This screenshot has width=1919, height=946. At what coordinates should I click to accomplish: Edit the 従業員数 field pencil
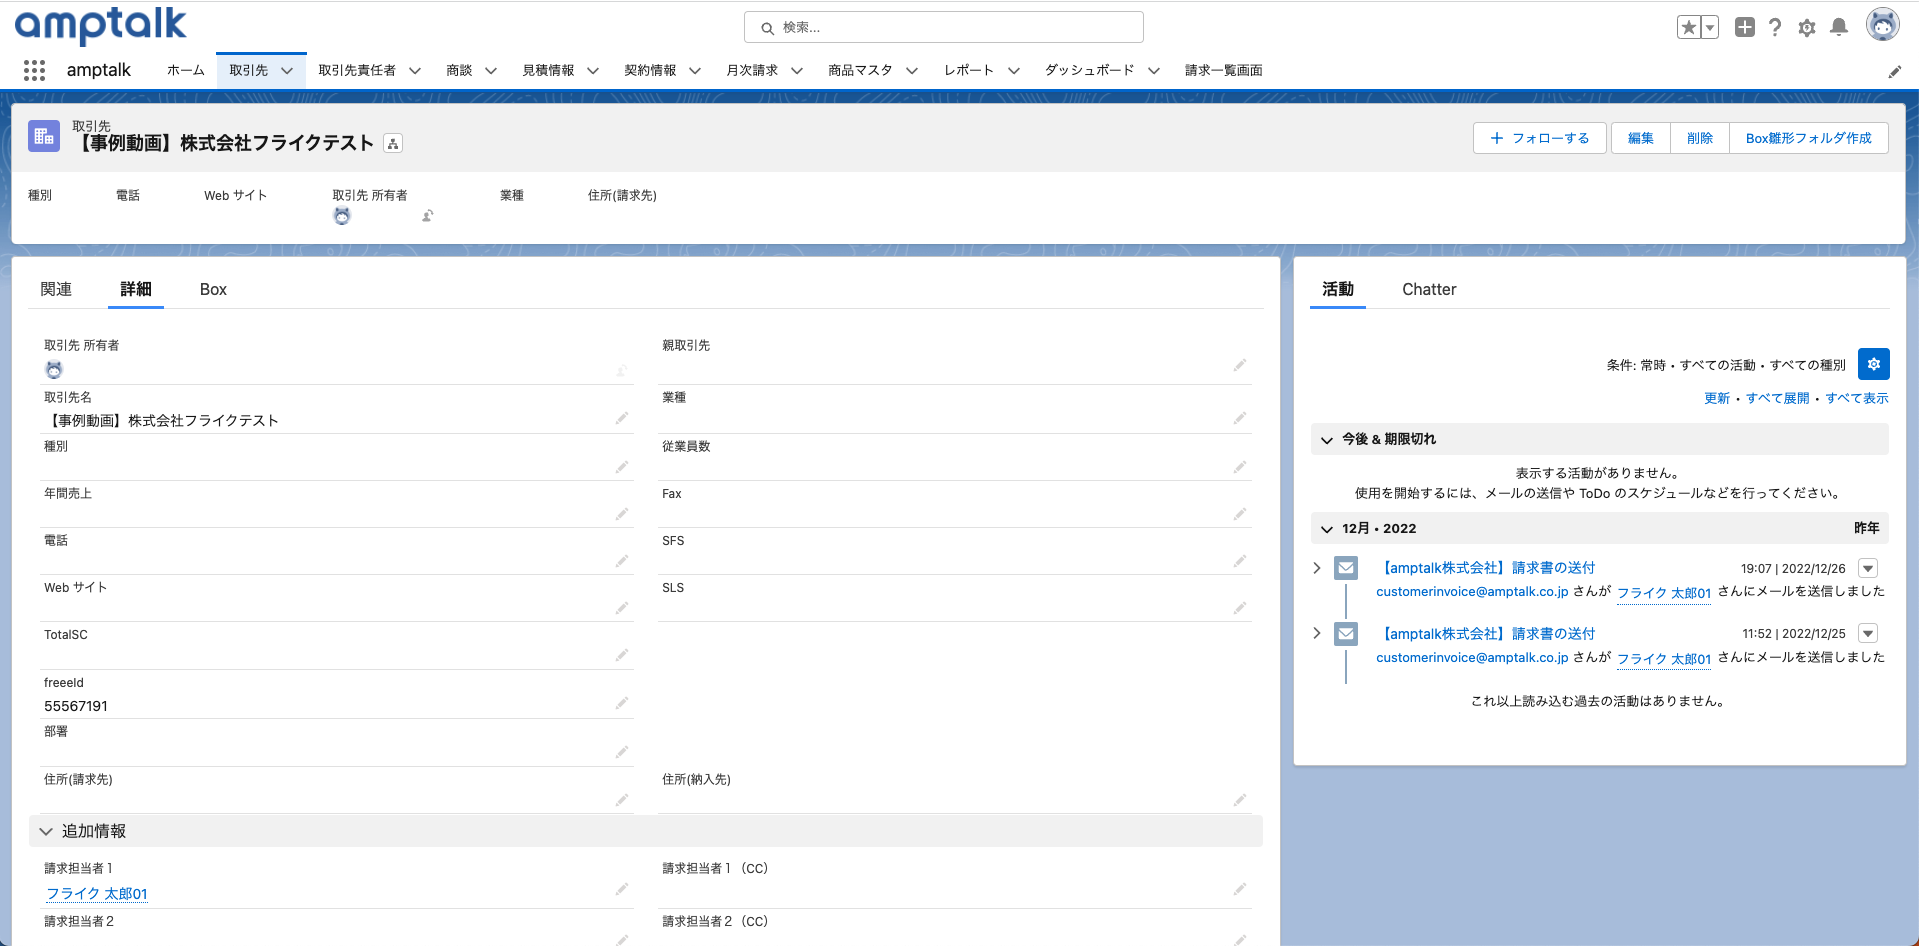(x=1240, y=467)
